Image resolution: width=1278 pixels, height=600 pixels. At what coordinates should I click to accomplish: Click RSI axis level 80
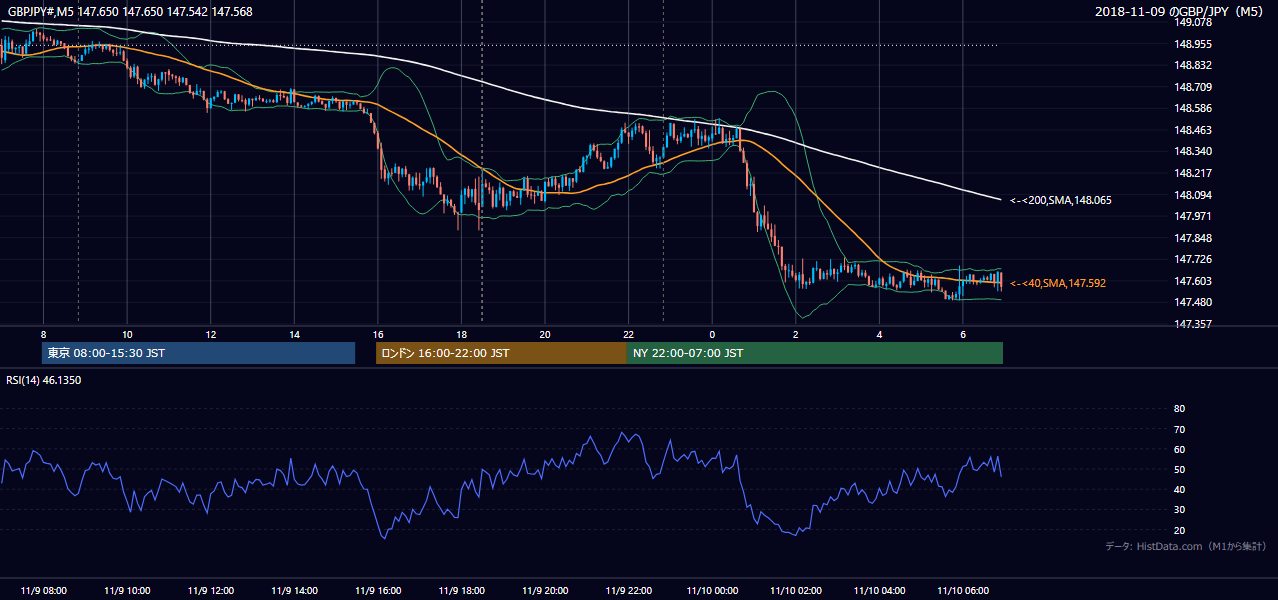[1179, 409]
